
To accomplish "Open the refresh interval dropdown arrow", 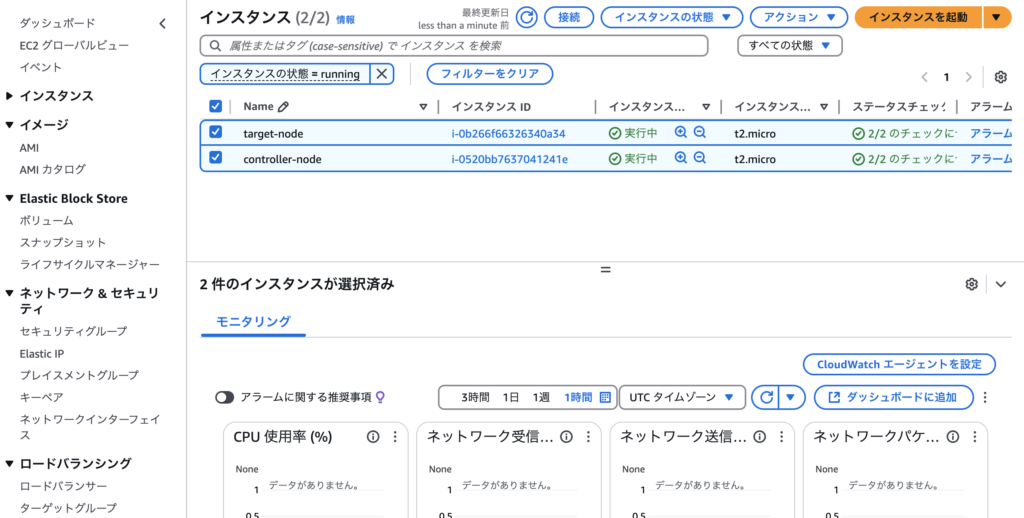I will (x=791, y=397).
